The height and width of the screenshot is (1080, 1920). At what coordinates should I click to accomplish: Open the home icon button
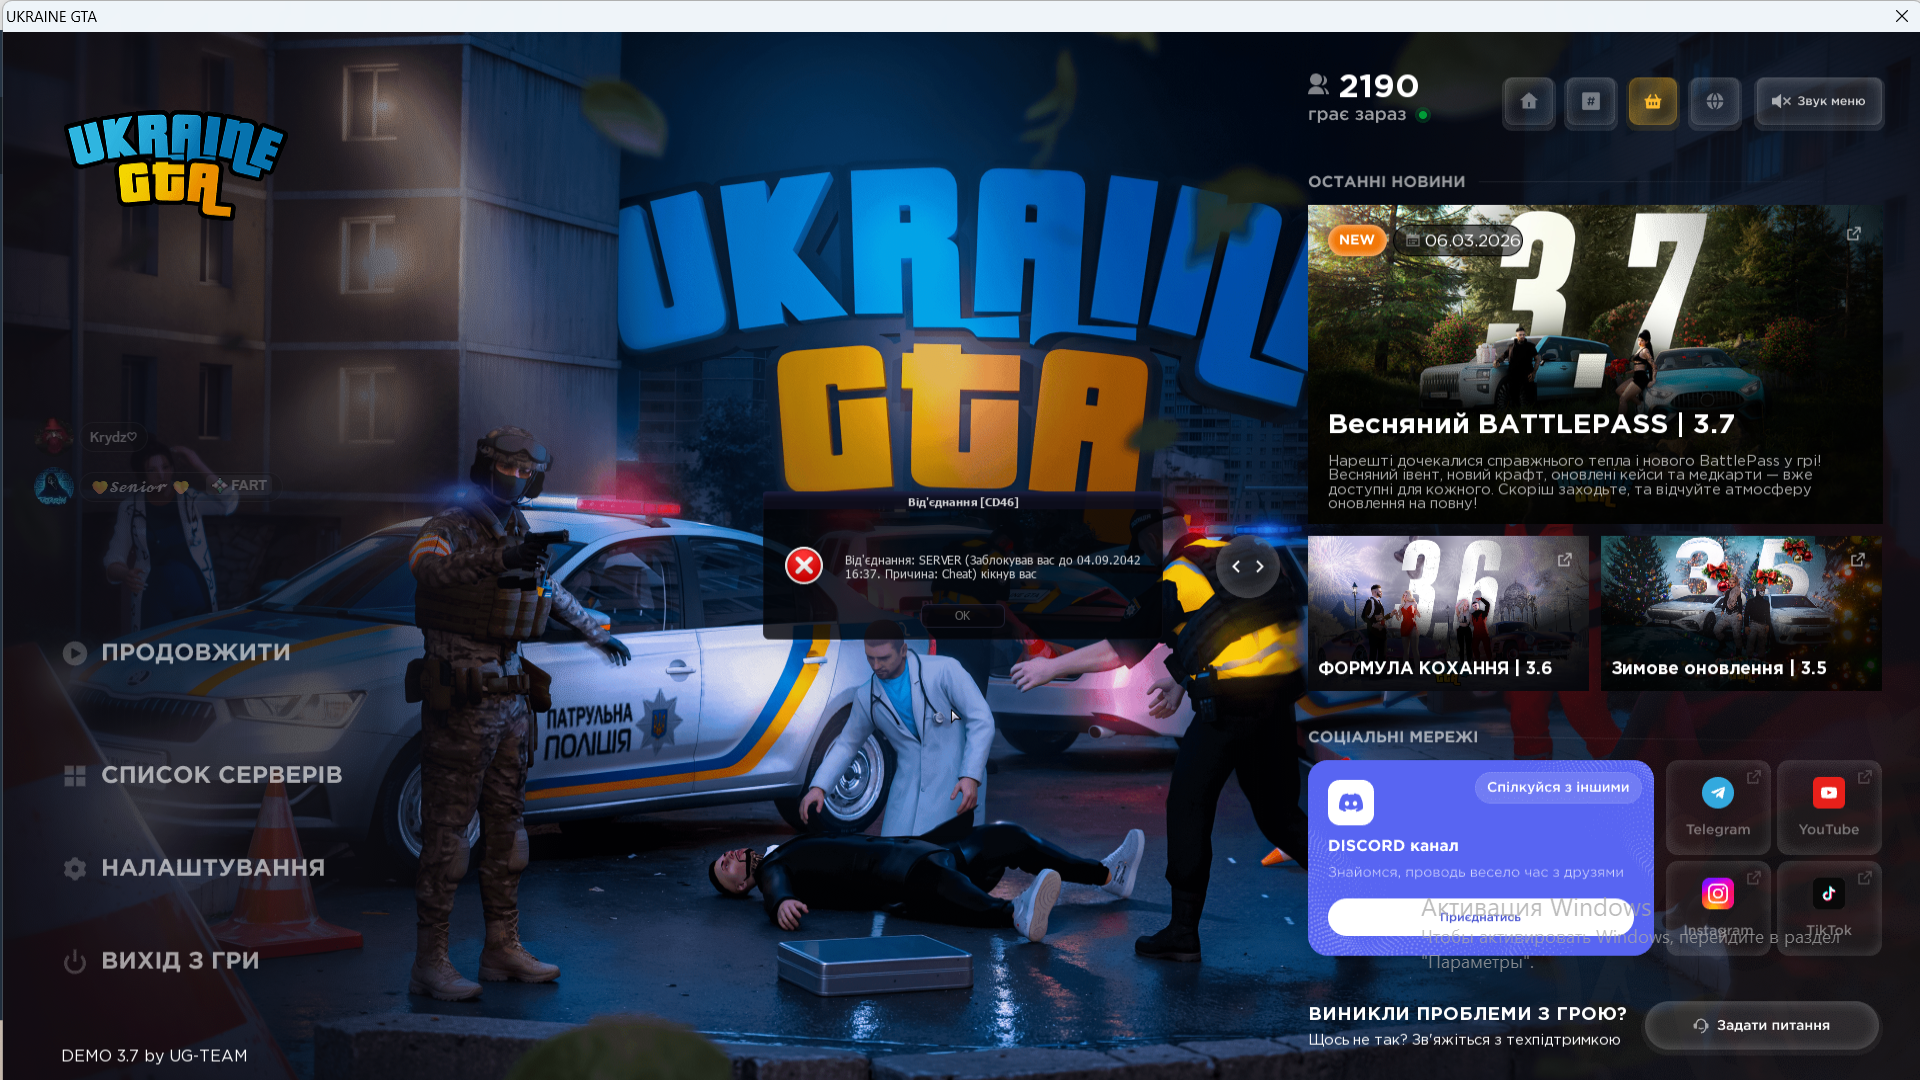pyautogui.click(x=1529, y=102)
